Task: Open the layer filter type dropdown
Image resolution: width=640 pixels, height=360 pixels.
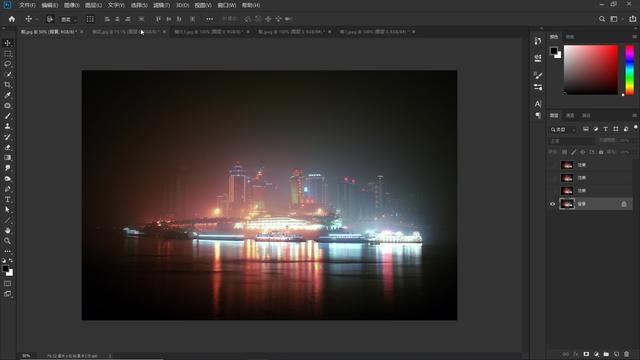Action: pos(563,129)
